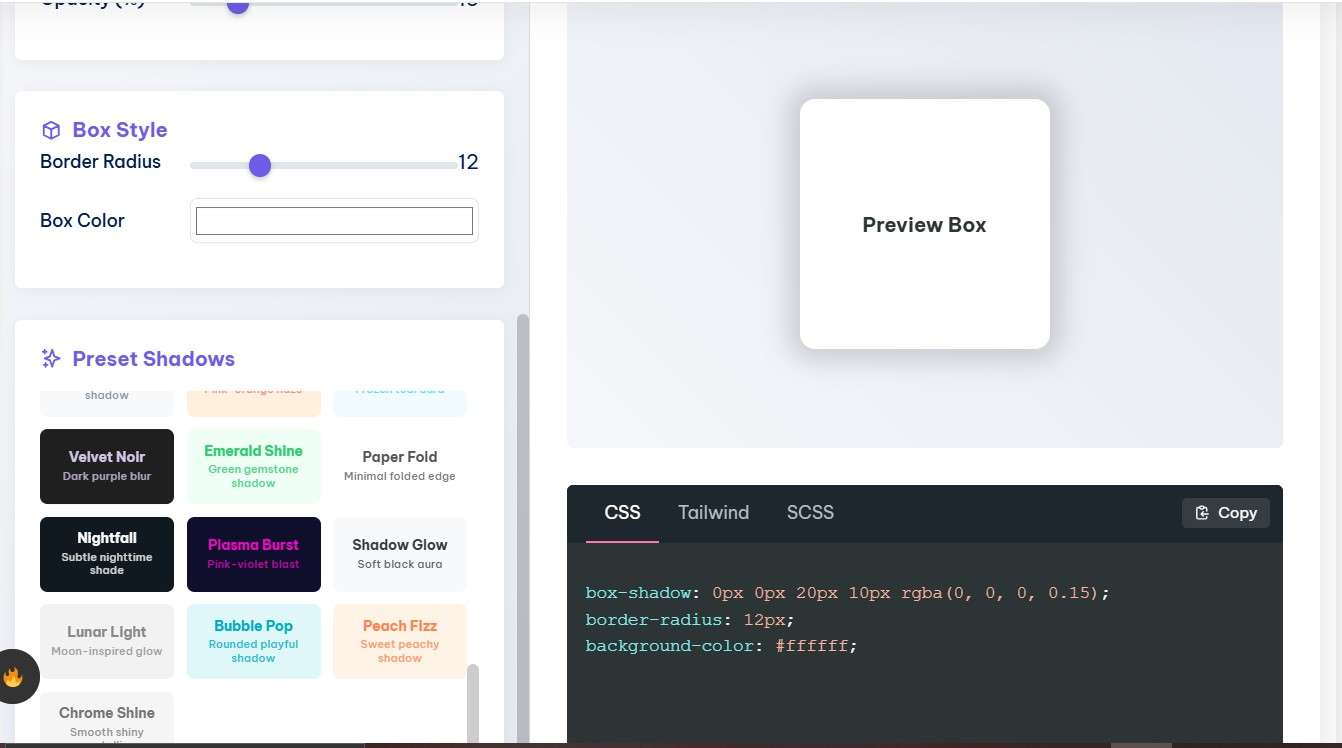Apply the Paper Fold preset
This screenshot has height=748, width=1342.
400,466
